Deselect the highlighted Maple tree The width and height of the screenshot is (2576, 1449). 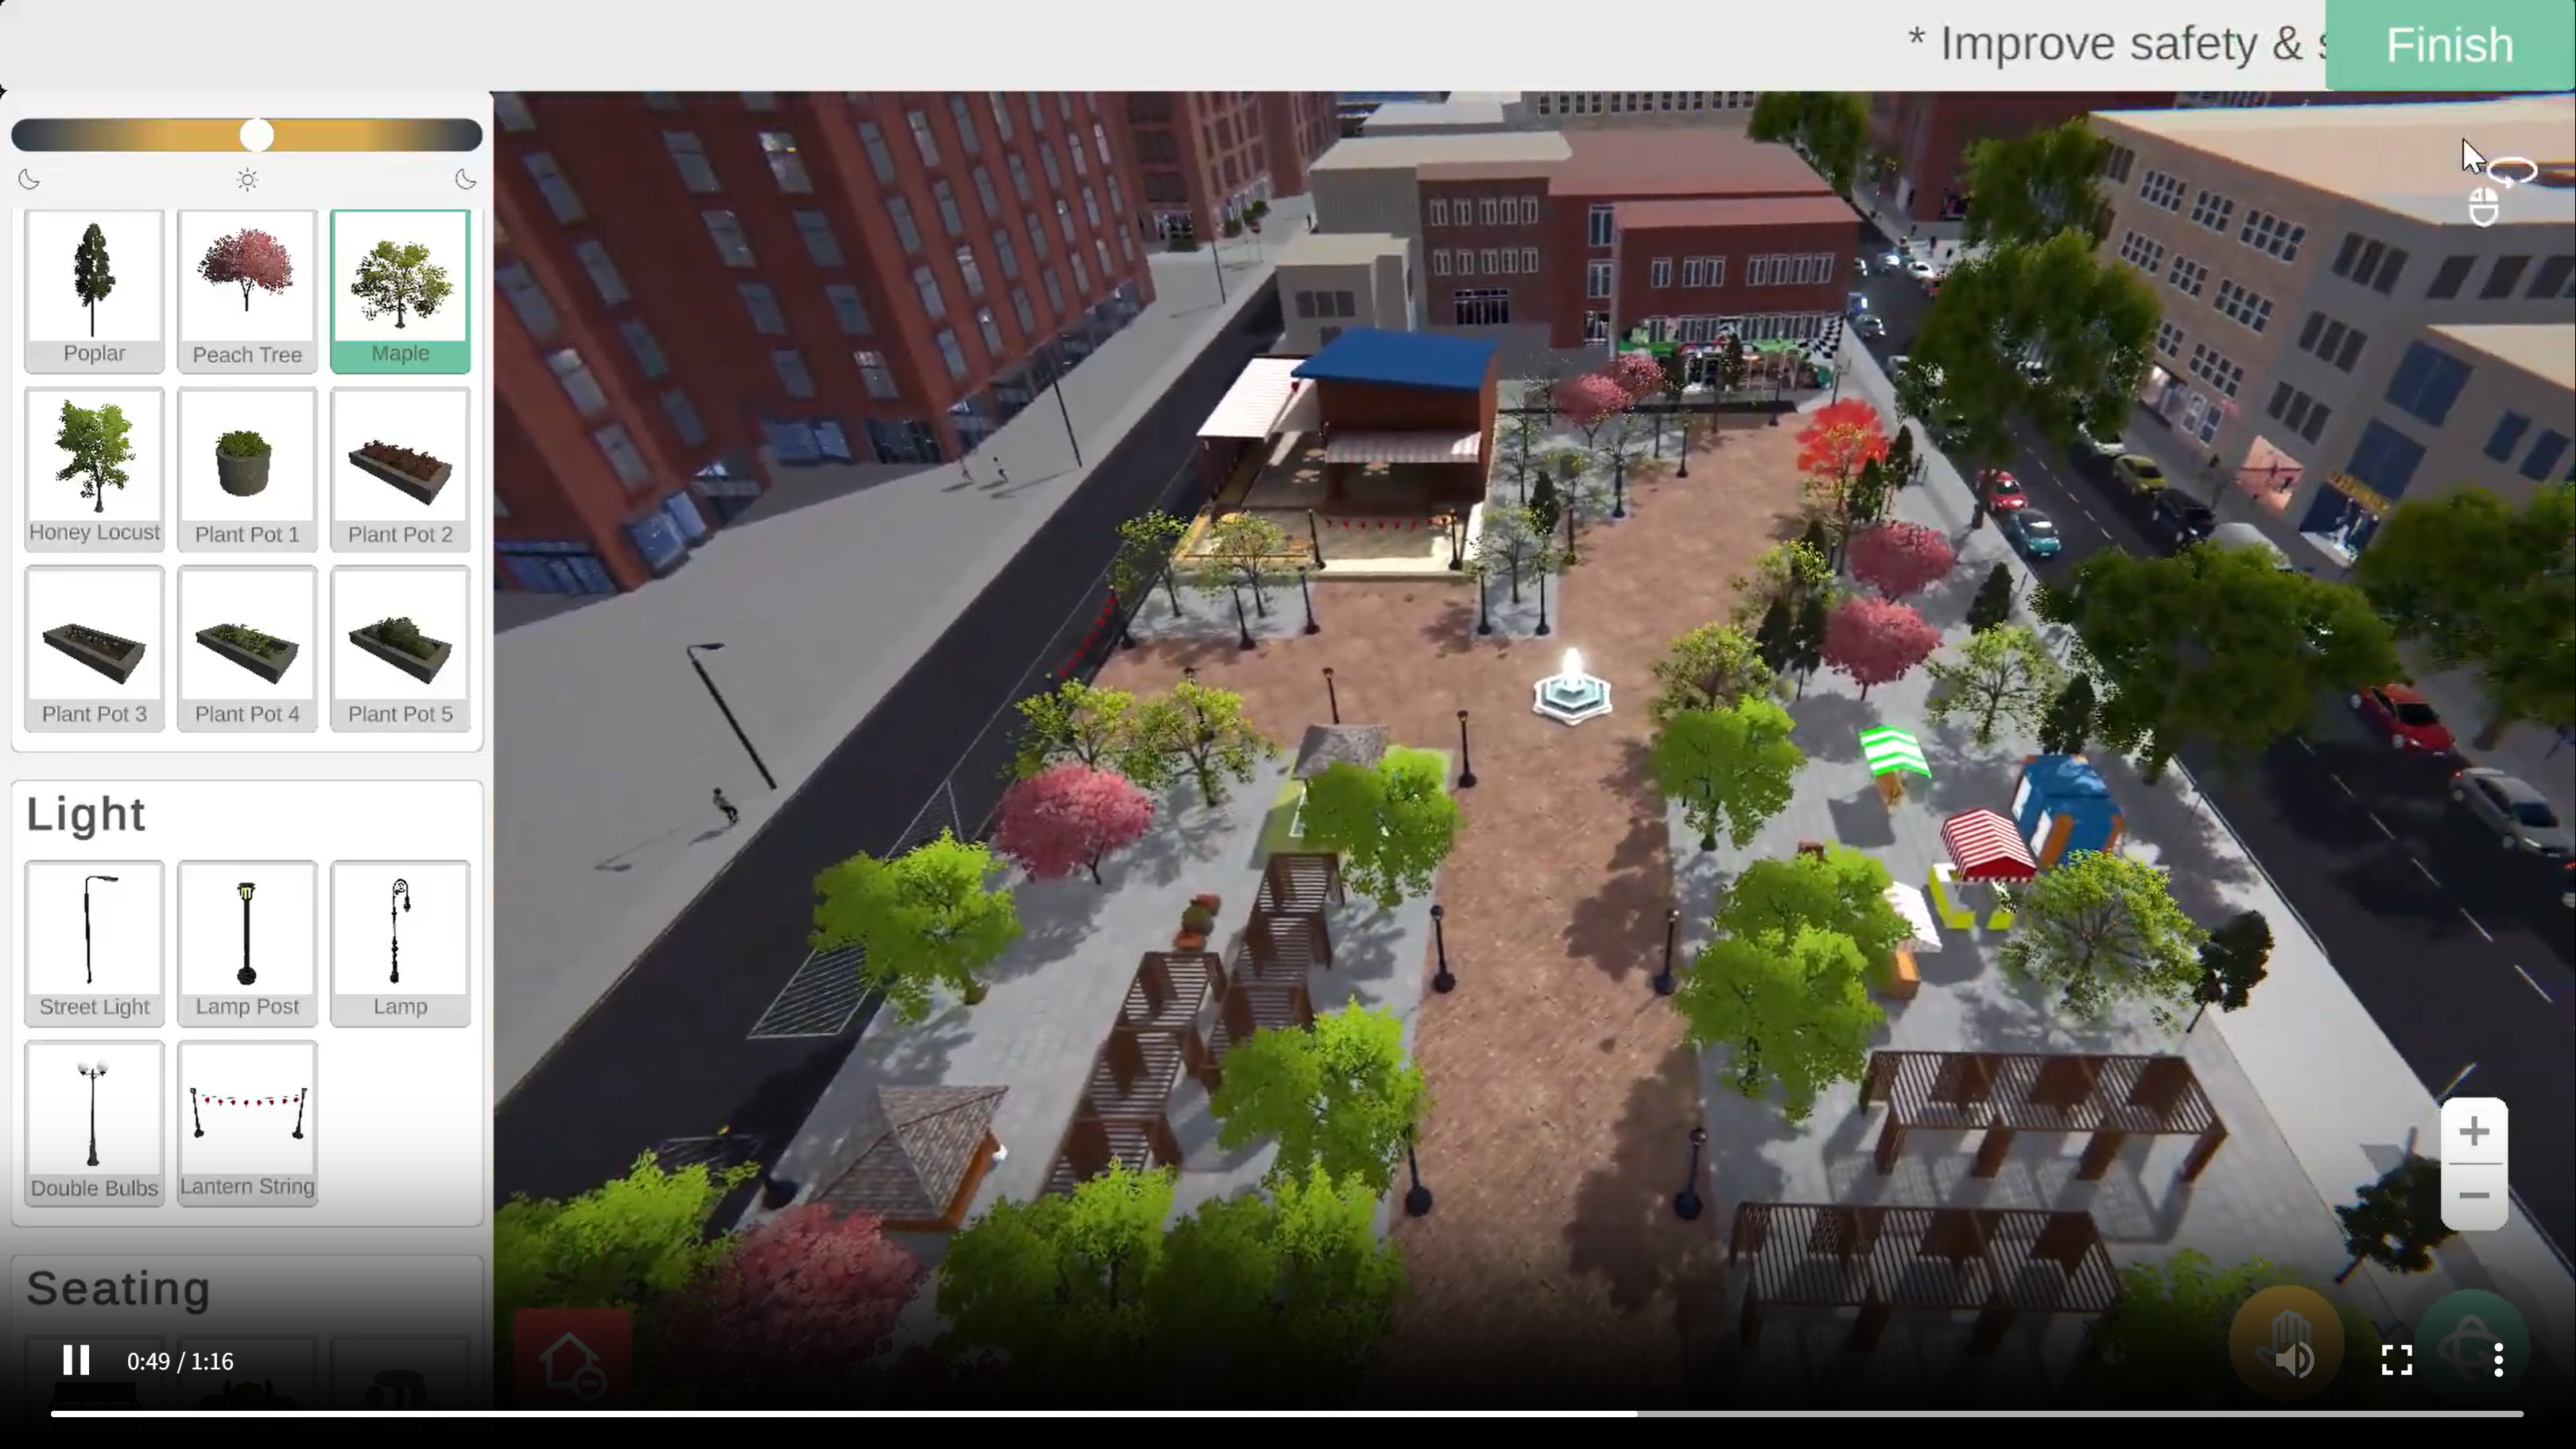pos(400,290)
